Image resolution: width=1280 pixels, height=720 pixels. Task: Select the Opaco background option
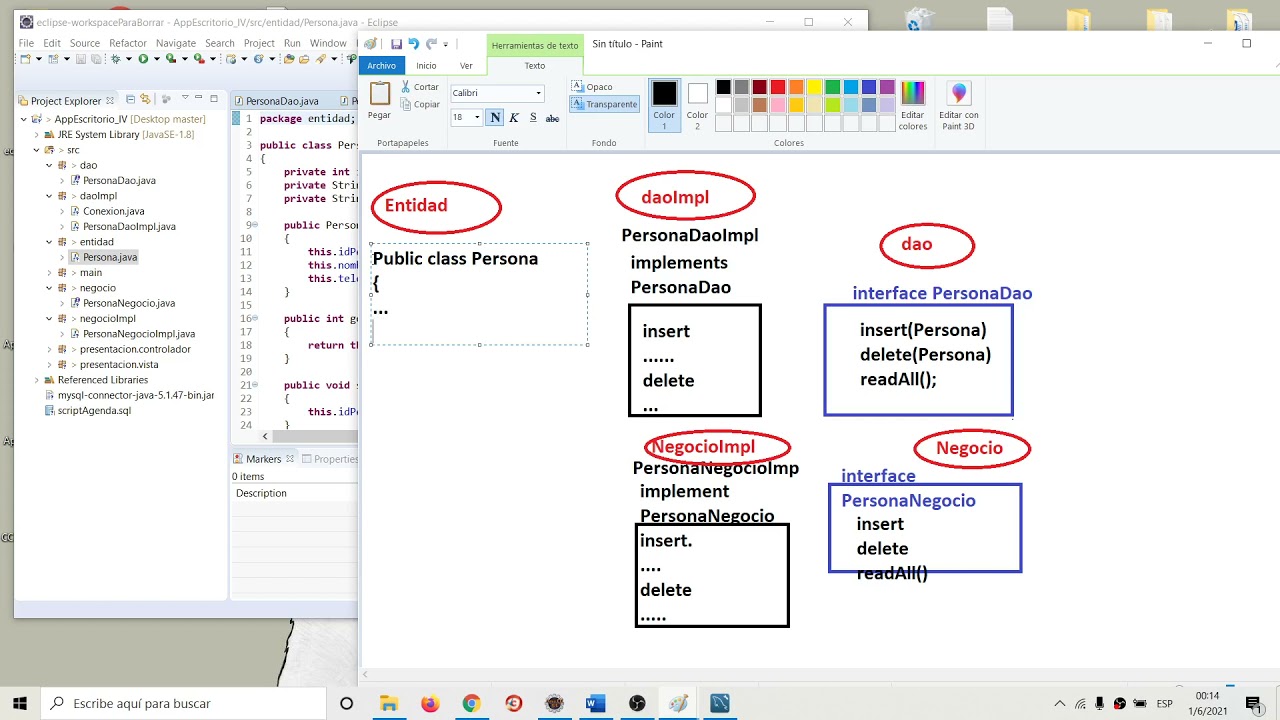pyautogui.click(x=592, y=87)
